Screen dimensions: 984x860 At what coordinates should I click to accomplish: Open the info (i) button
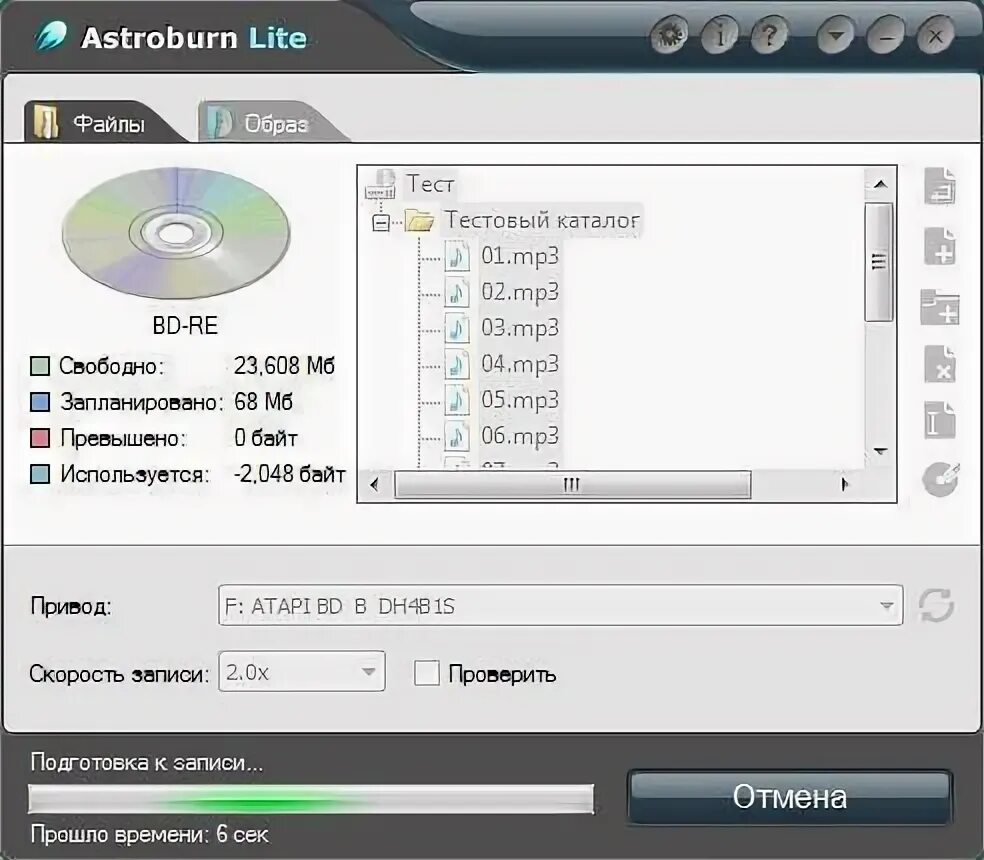click(x=720, y=35)
